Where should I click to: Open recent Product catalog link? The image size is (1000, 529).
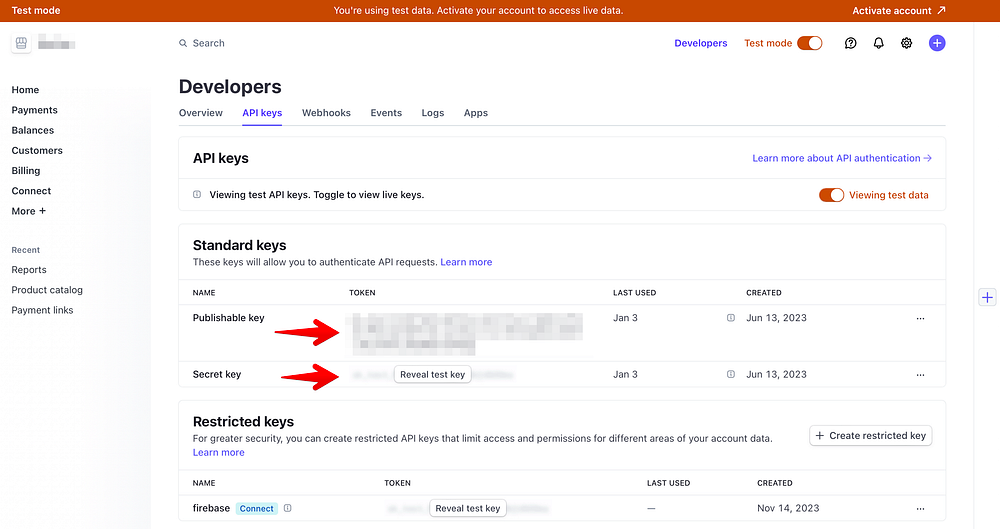(x=47, y=290)
